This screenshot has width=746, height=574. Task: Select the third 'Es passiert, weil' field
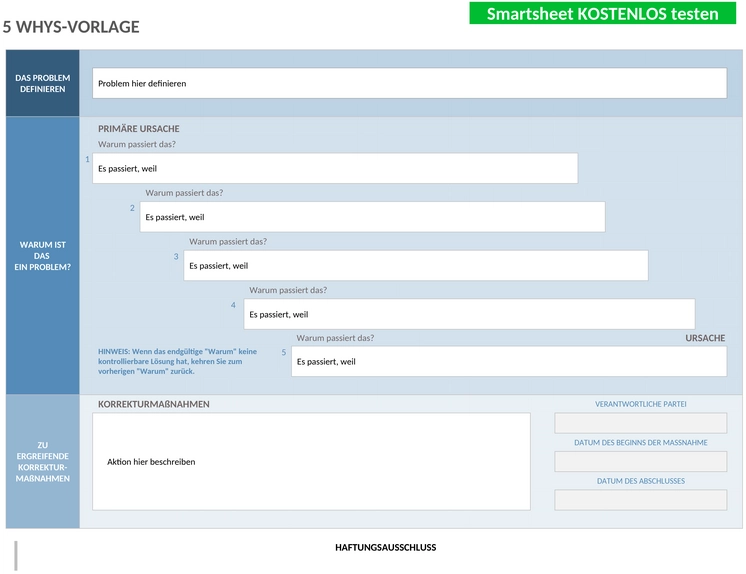[416, 266]
